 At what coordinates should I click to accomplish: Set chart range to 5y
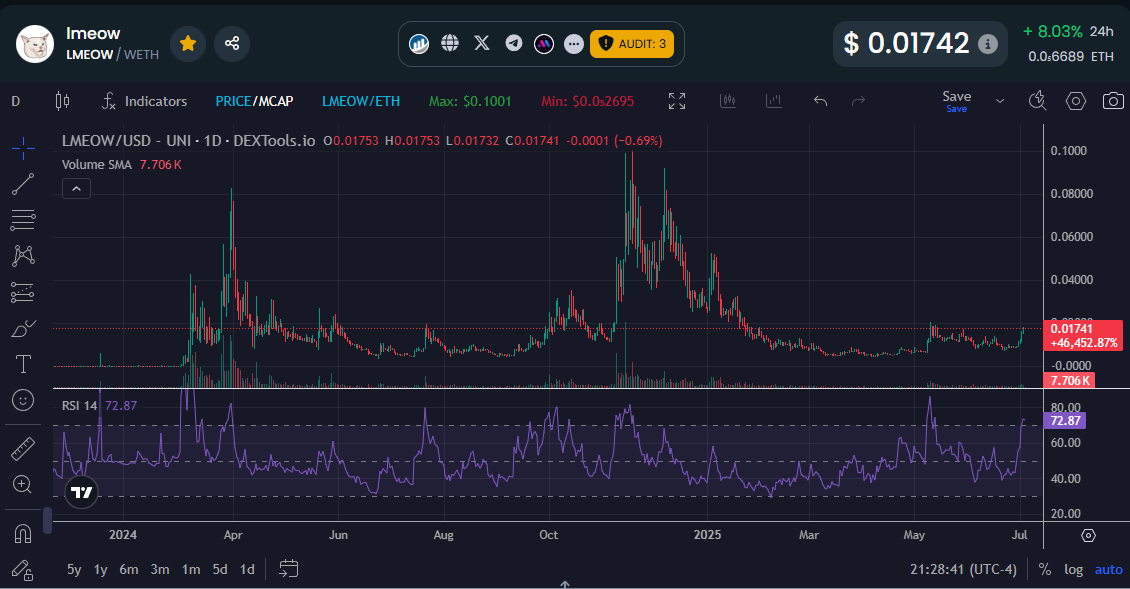tap(74, 570)
